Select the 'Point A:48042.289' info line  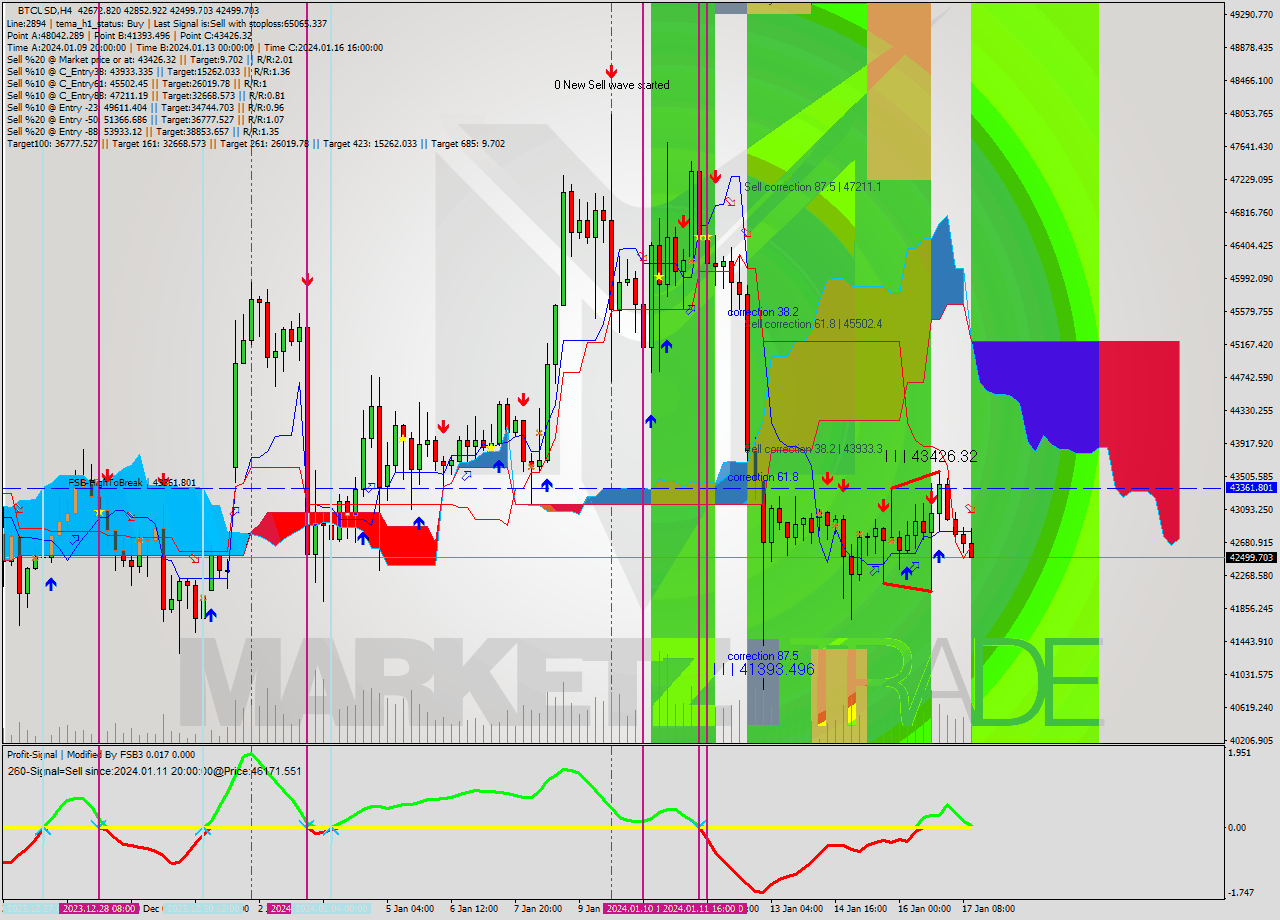(x=129, y=35)
